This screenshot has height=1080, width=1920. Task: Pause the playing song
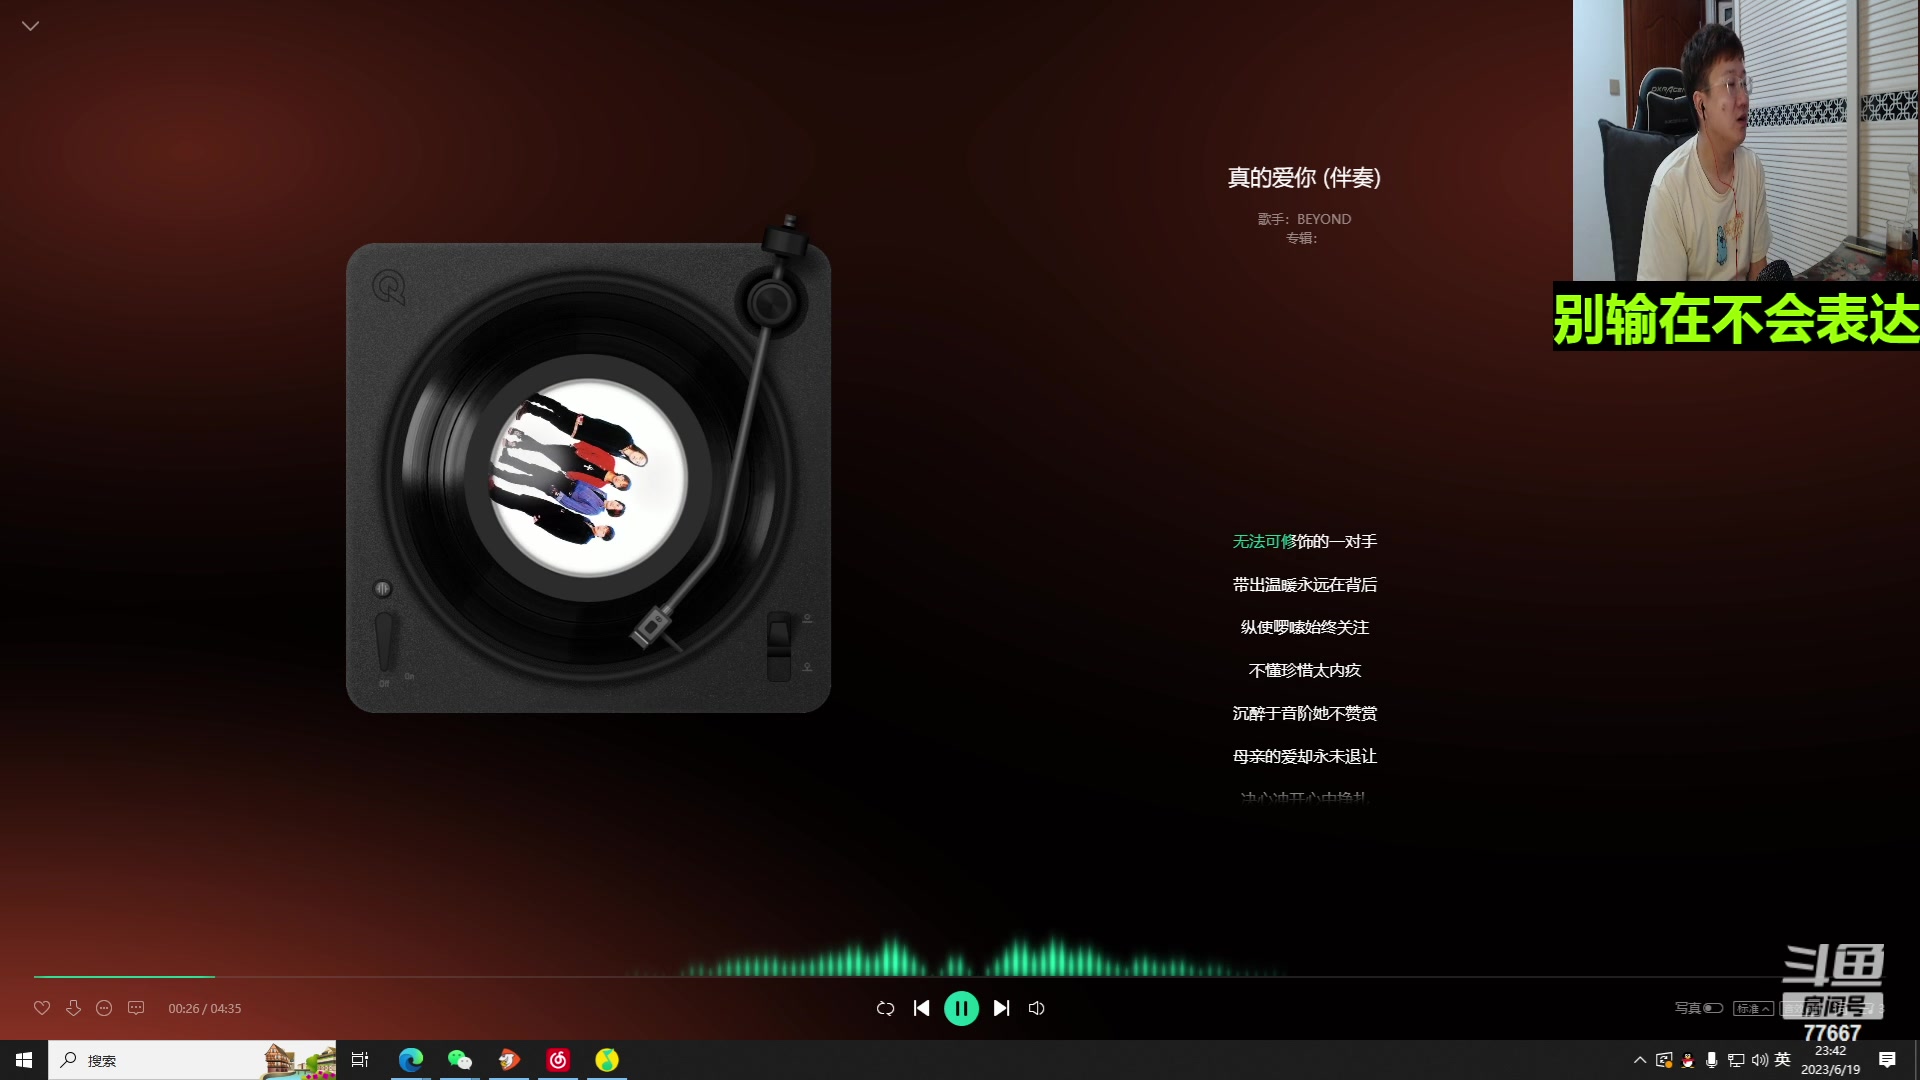pos(961,1008)
